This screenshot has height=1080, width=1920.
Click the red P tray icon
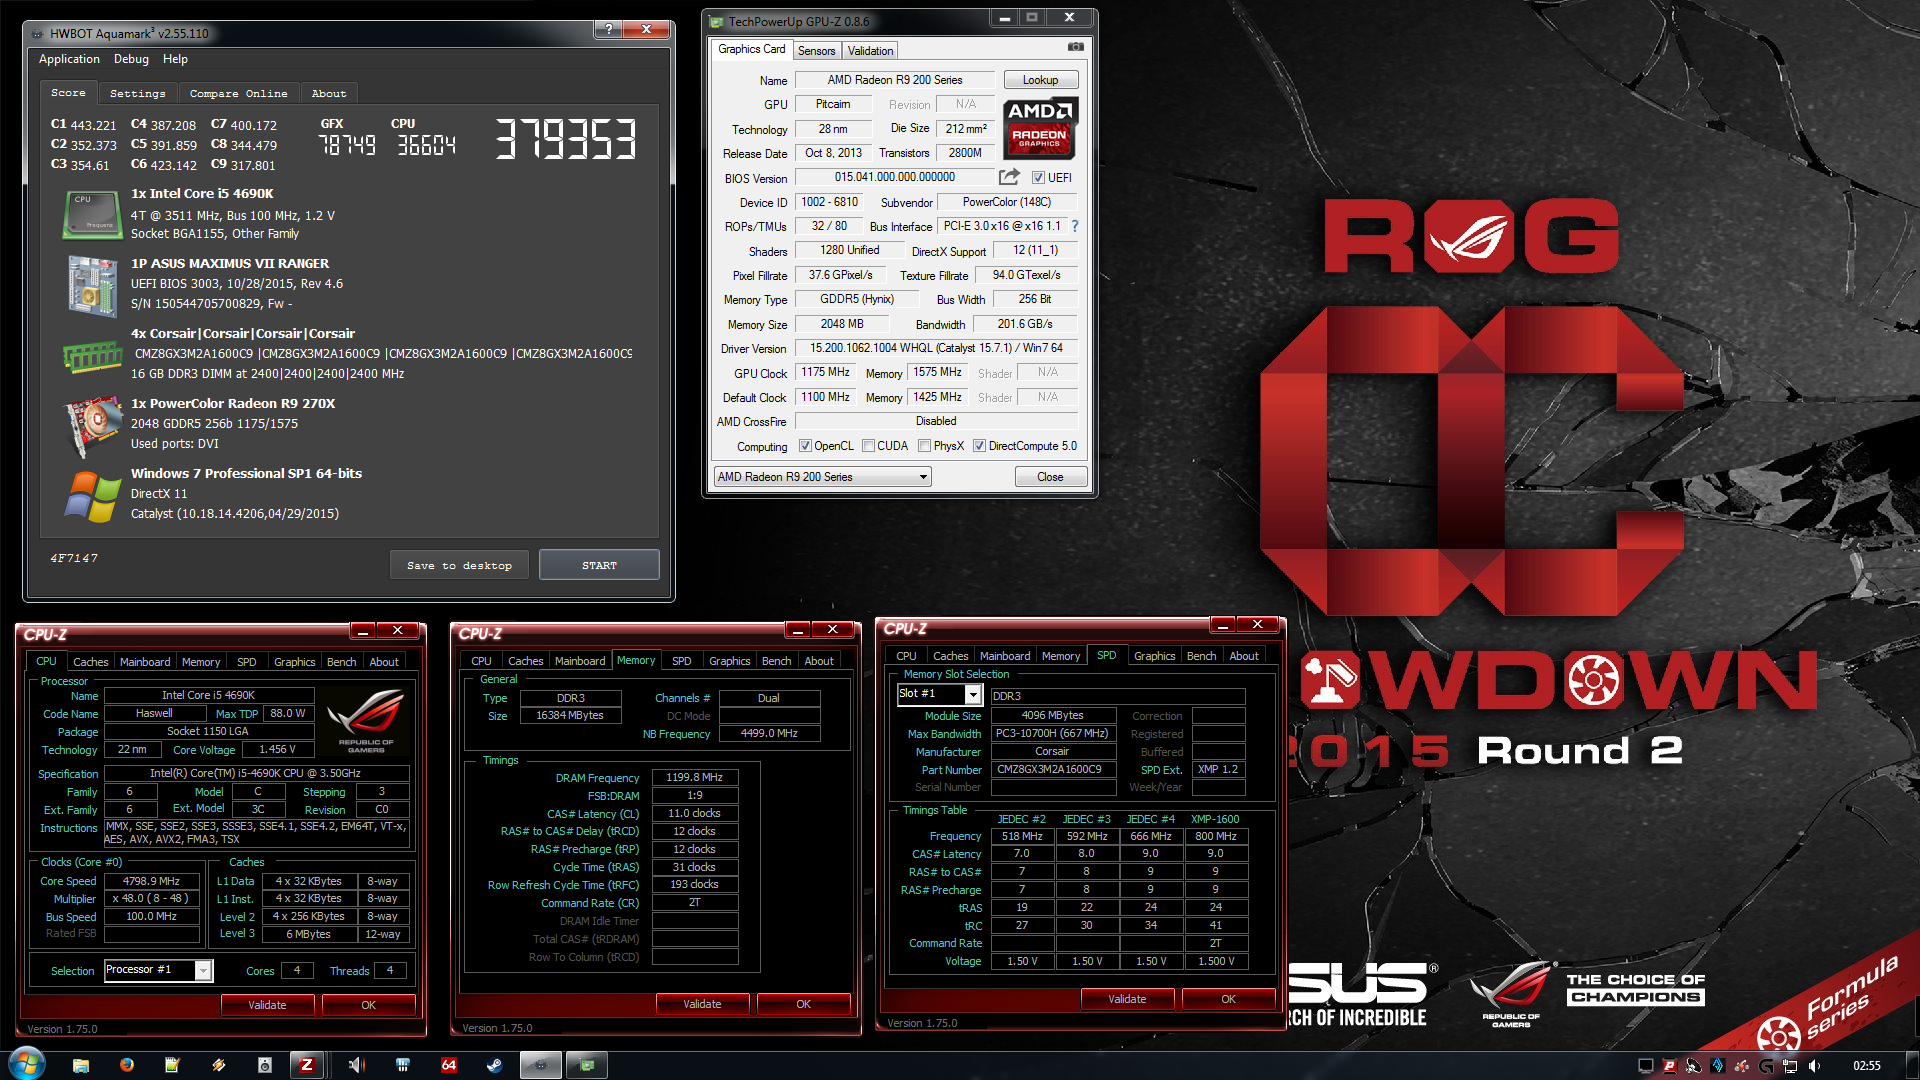(x=1669, y=1065)
